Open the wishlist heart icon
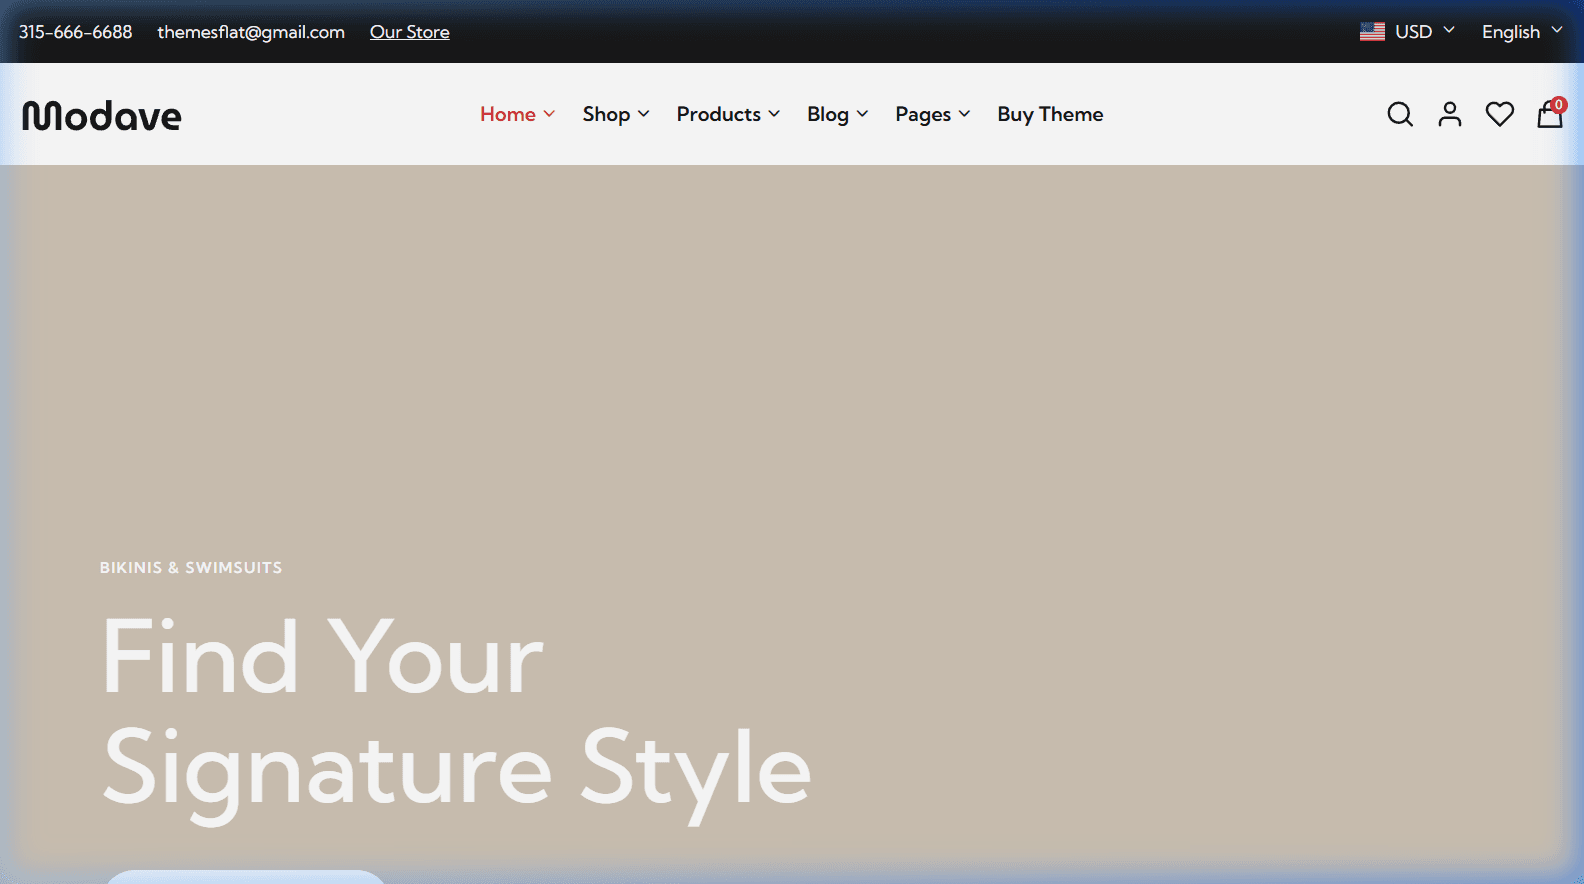 (x=1499, y=115)
